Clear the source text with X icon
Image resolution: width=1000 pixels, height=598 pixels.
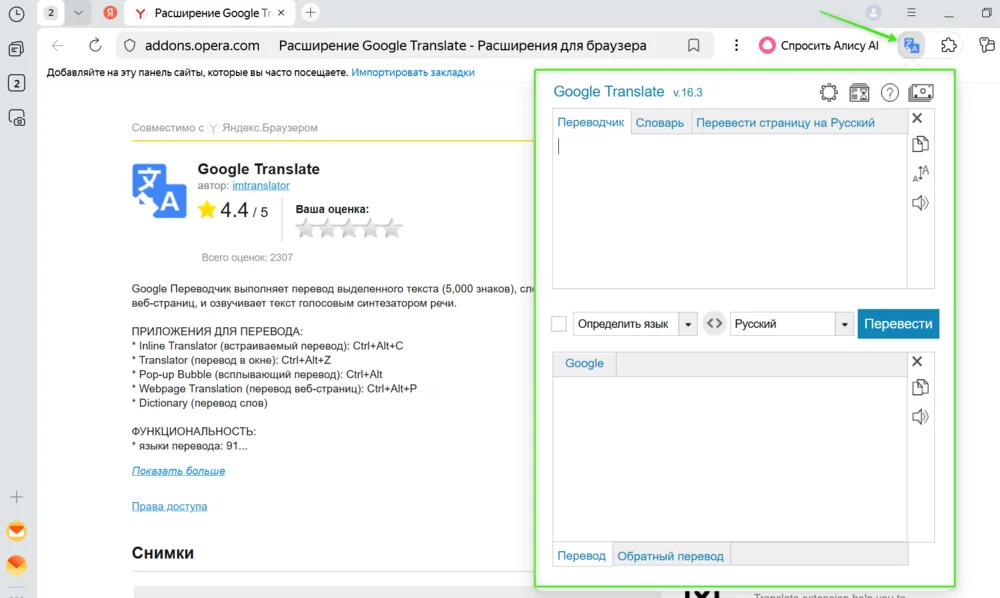917,118
